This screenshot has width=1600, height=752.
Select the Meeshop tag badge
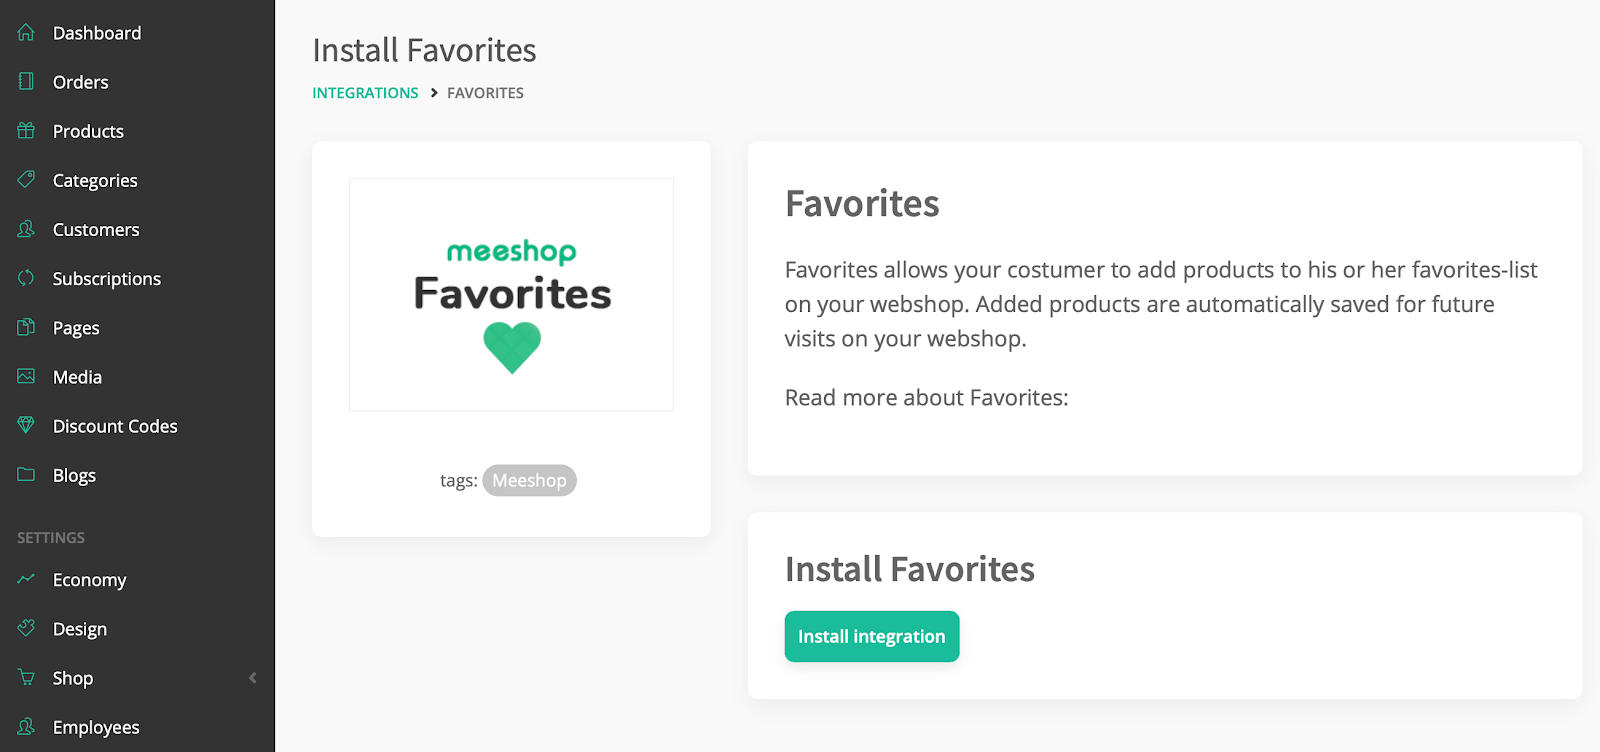pos(529,480)
